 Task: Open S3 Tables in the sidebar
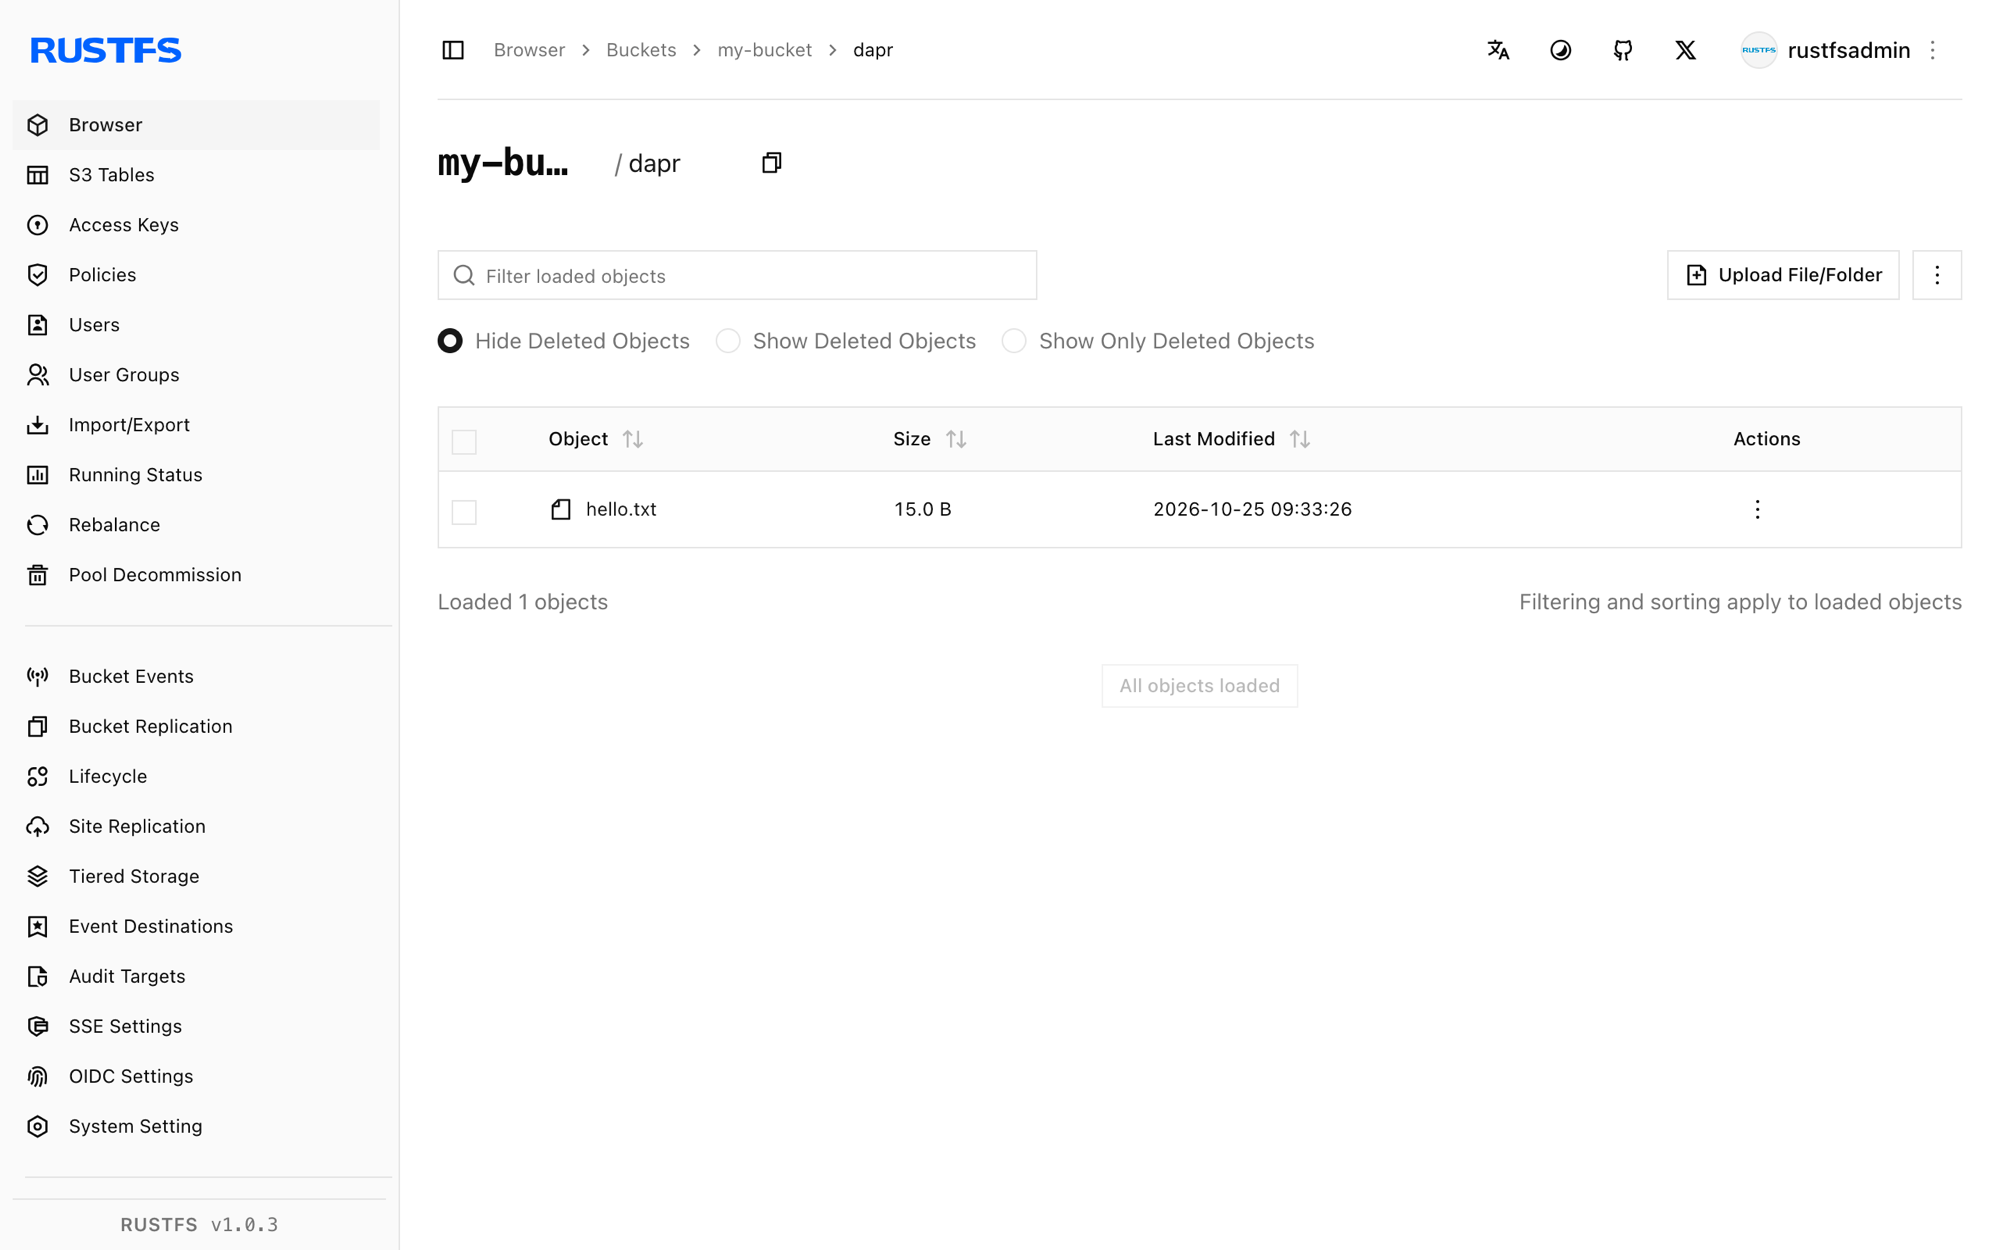196,175
